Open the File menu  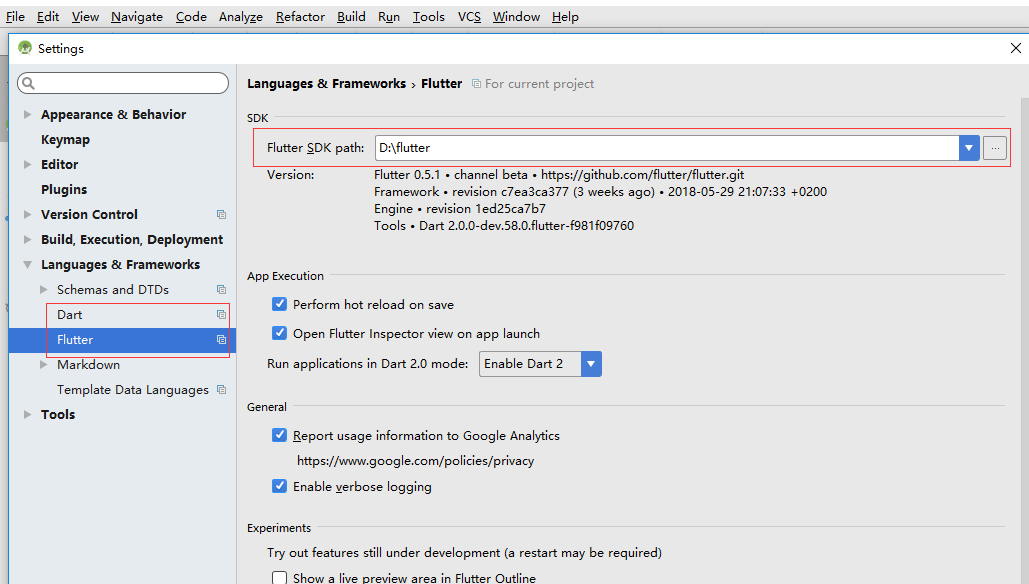(x=15, y=16)
